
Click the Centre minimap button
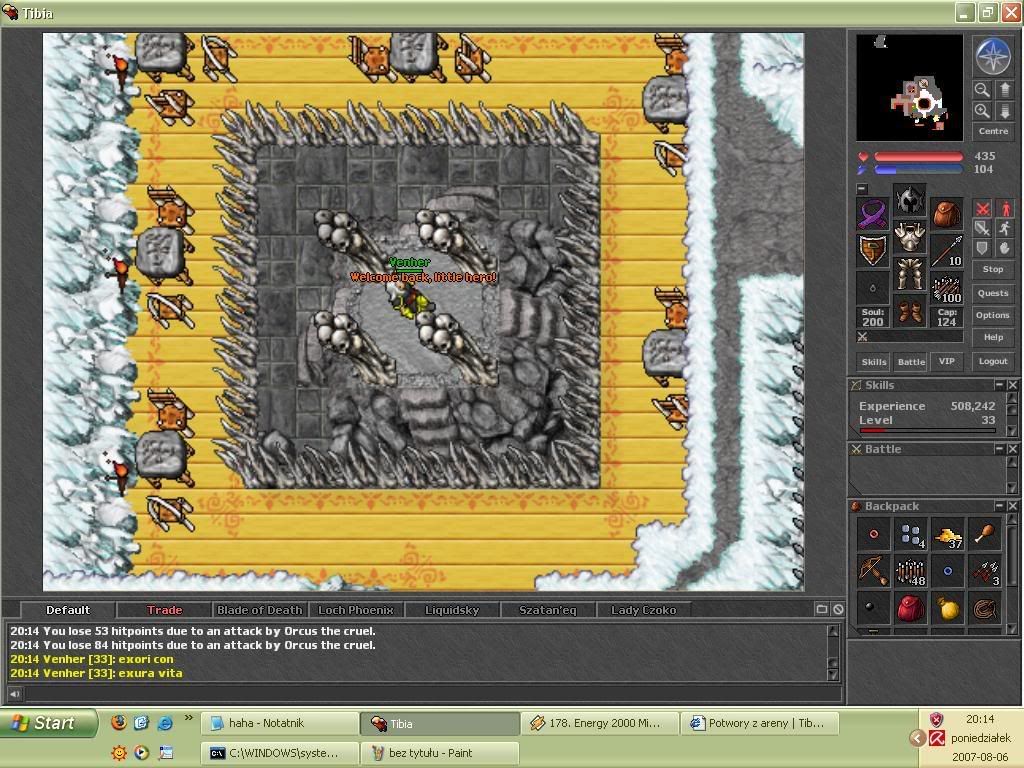tap(993, 131)
